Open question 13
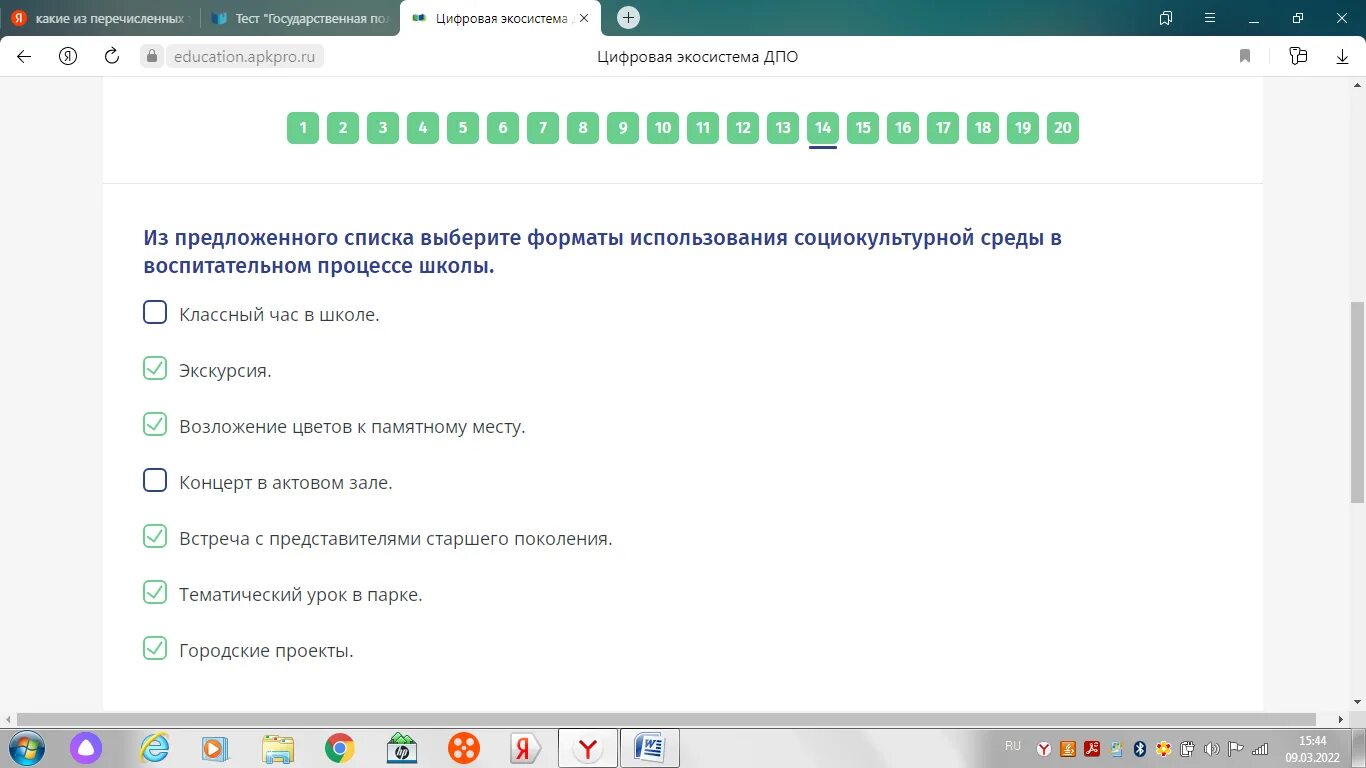This screenshot has height=768, width=1366. pos(783,128)
